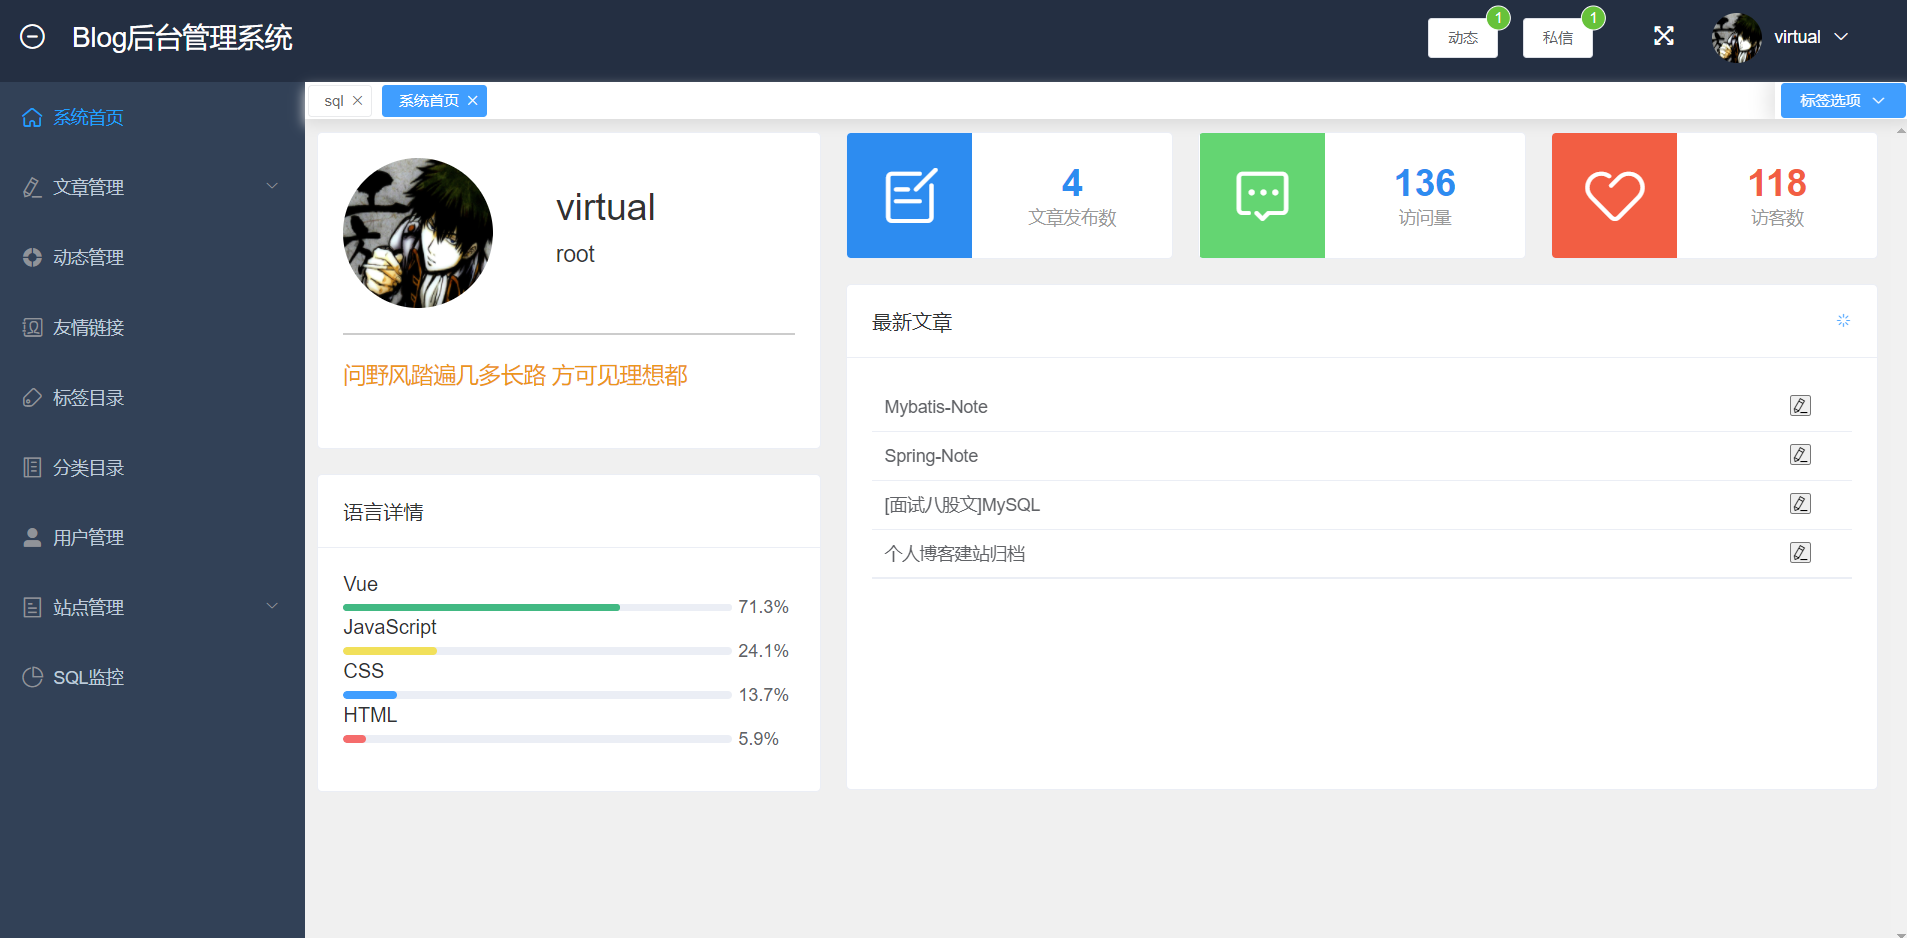This screenshot has height=938, width=1907.
Task: Click the tag icon beside 标签目录
Action: click(32, 398)
